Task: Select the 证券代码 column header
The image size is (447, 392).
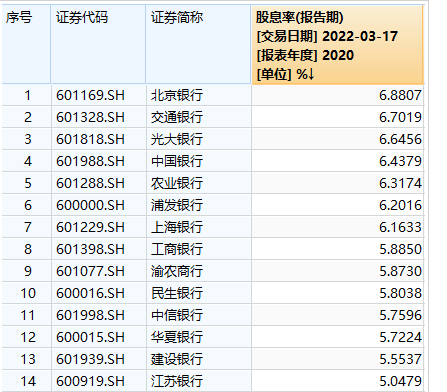Action: pos(98,44)
